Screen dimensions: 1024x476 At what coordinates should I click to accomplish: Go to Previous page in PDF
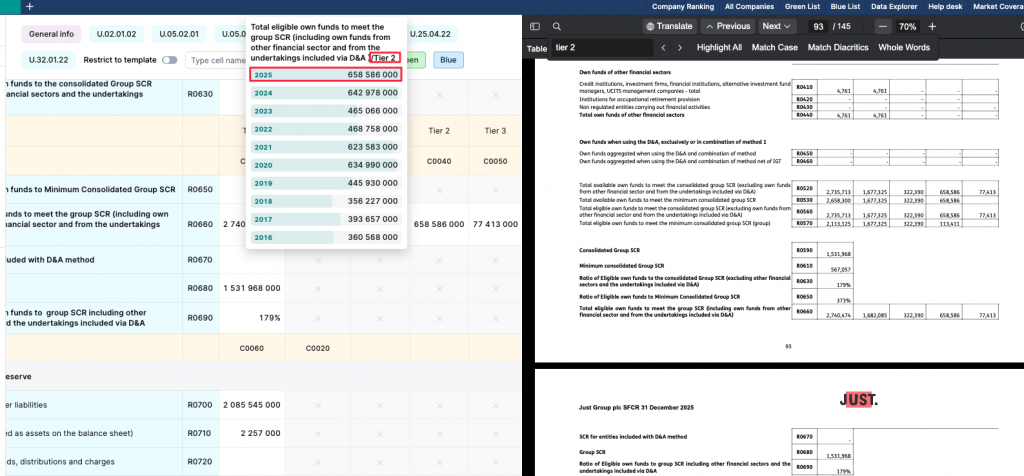[x=727, y=26]
